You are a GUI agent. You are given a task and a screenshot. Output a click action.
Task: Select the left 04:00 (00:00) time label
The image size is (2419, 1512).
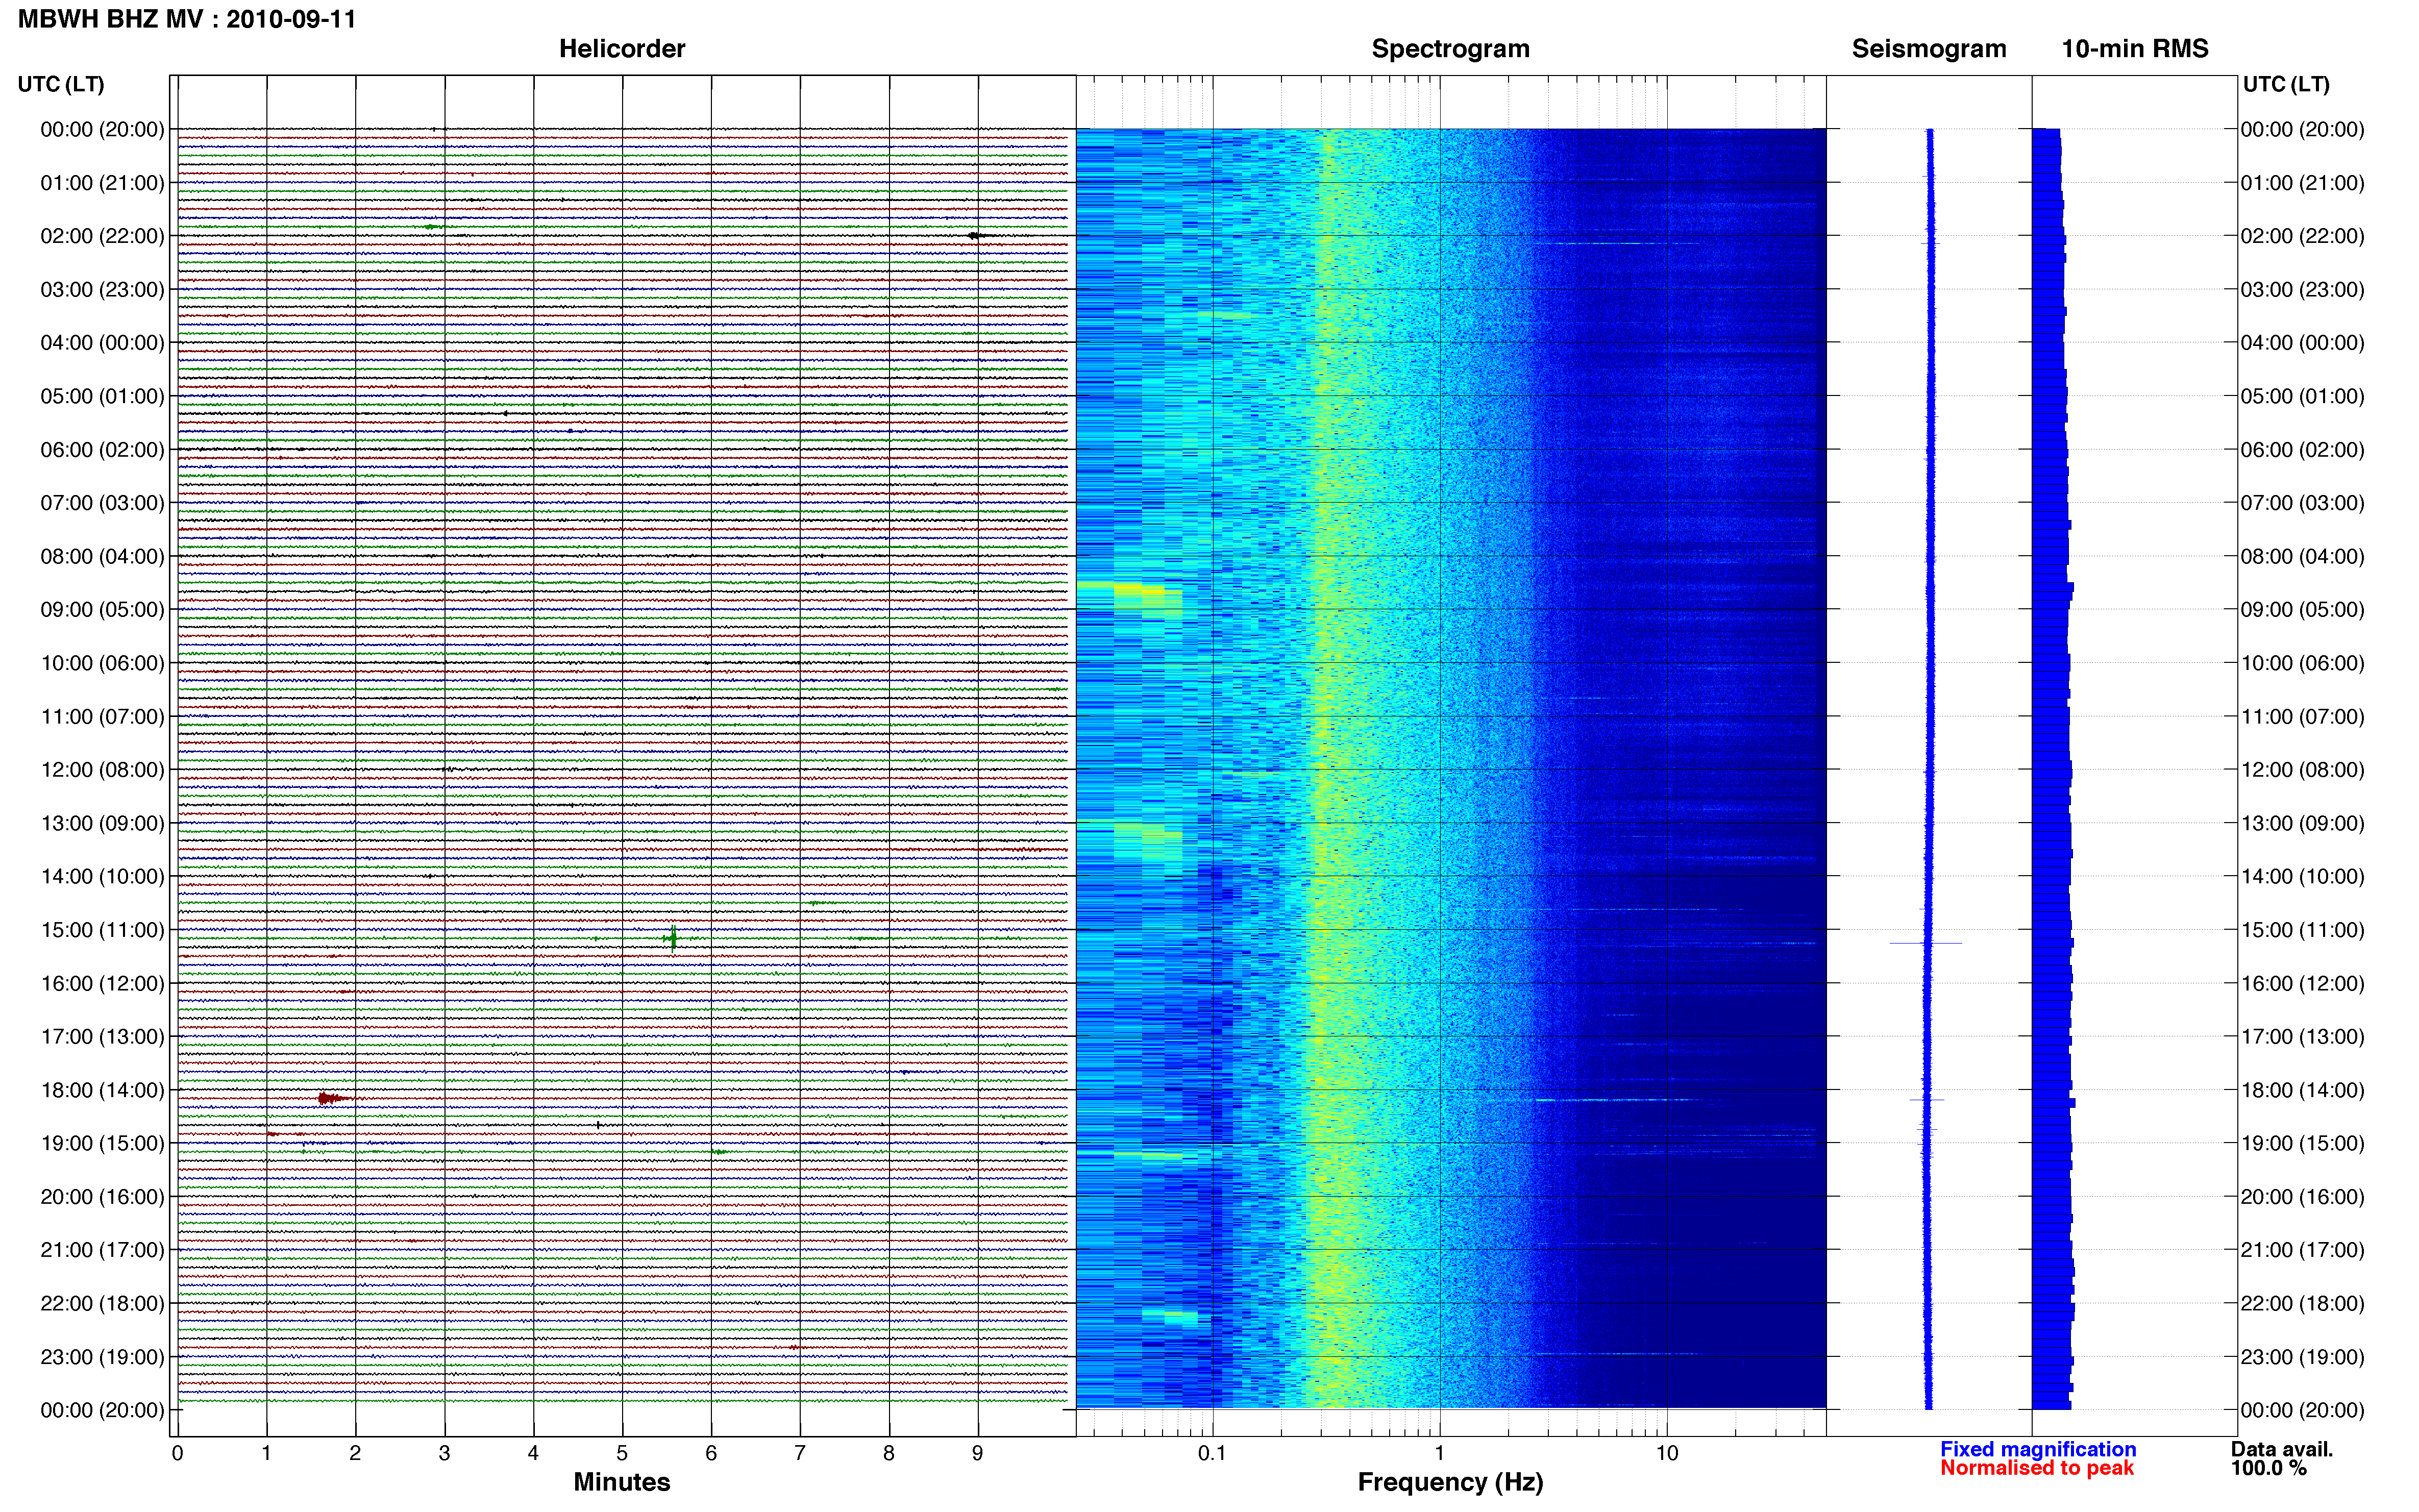click(102, 343)
